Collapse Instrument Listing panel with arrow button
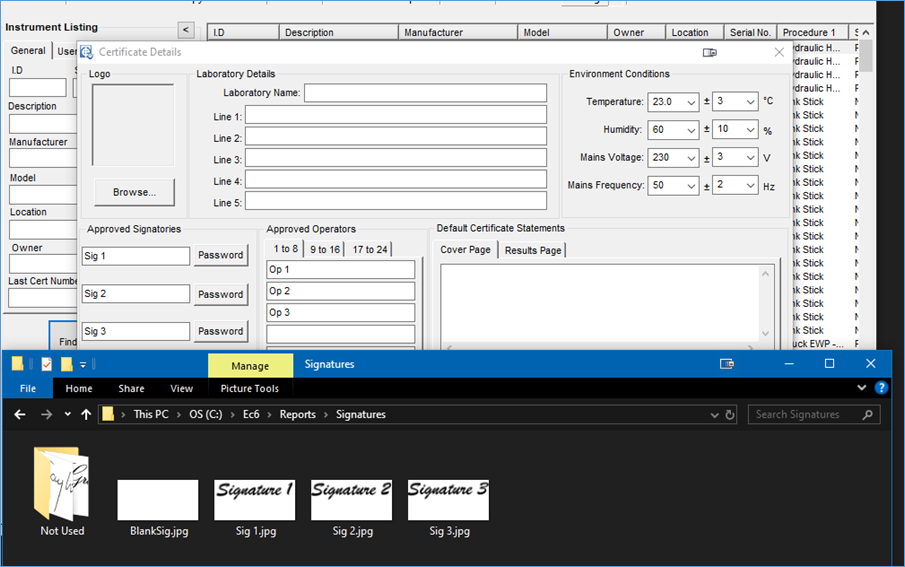This screenshot has width=905, height=567. pyautogui.click(x=185, y=31)
